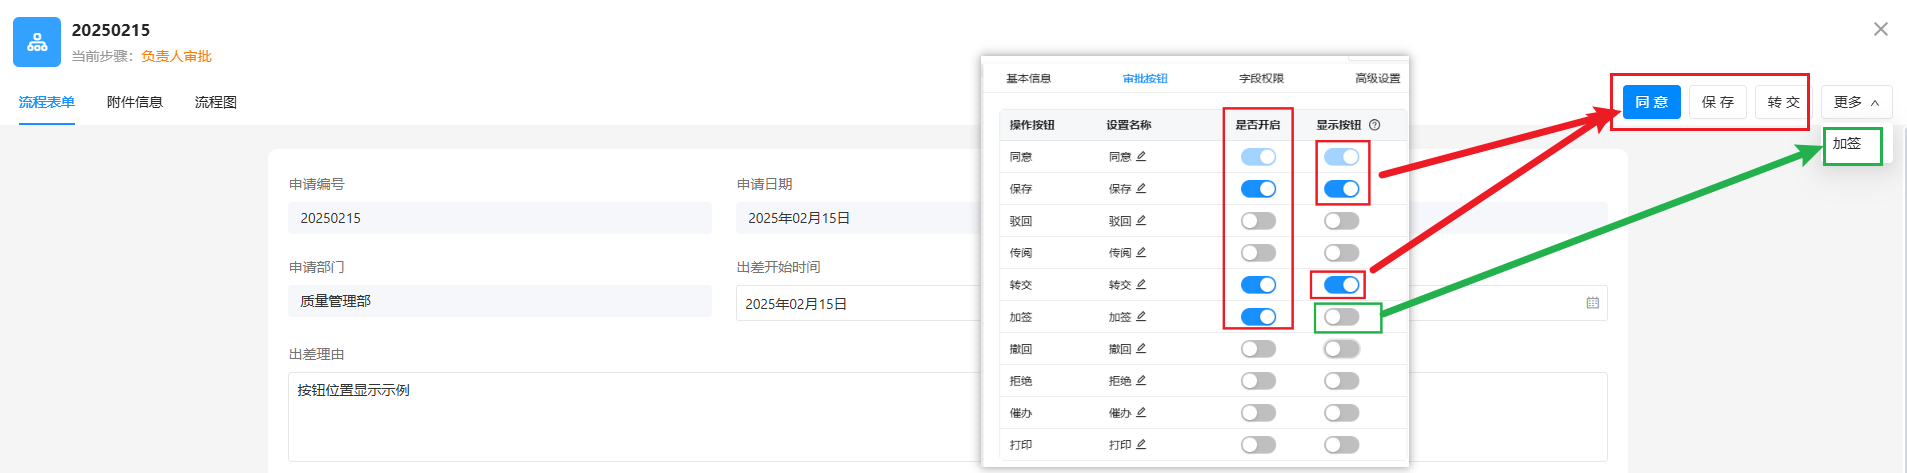Click edit pencil next to 加签 name
The width and height of the screenshot is (1907, 473).
tap(1141, 317)
